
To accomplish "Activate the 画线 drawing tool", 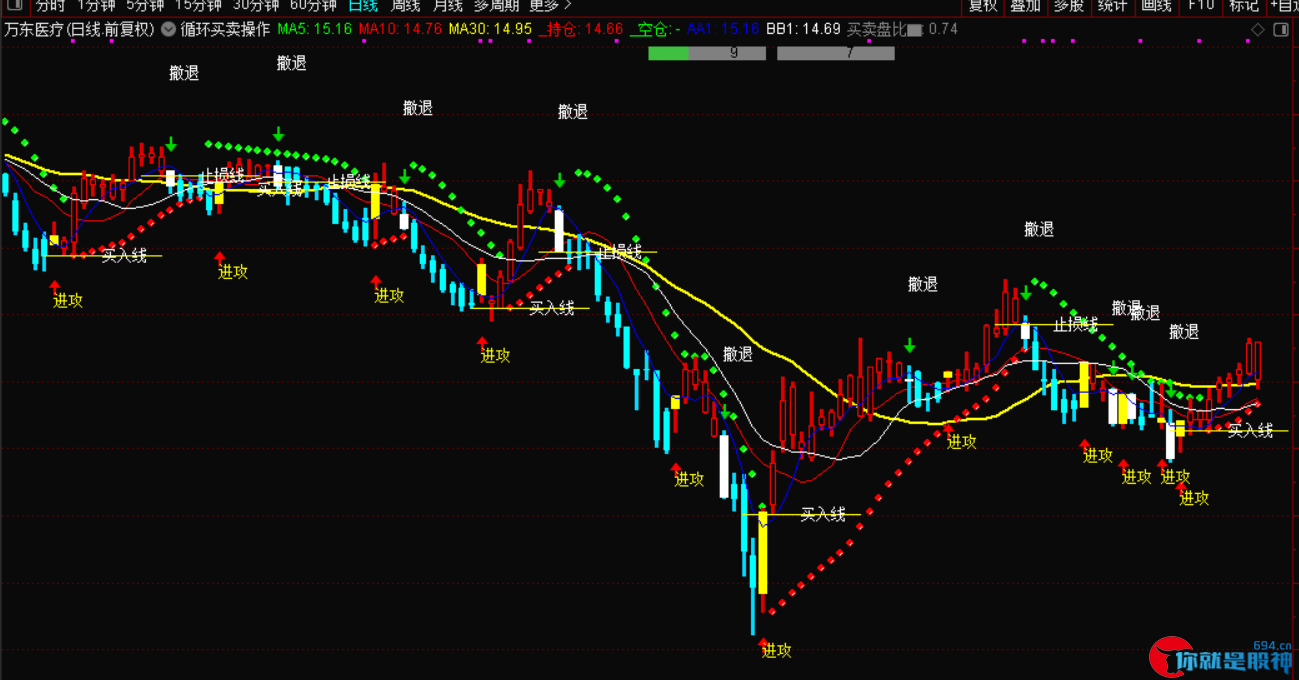I will point(1156,5).
